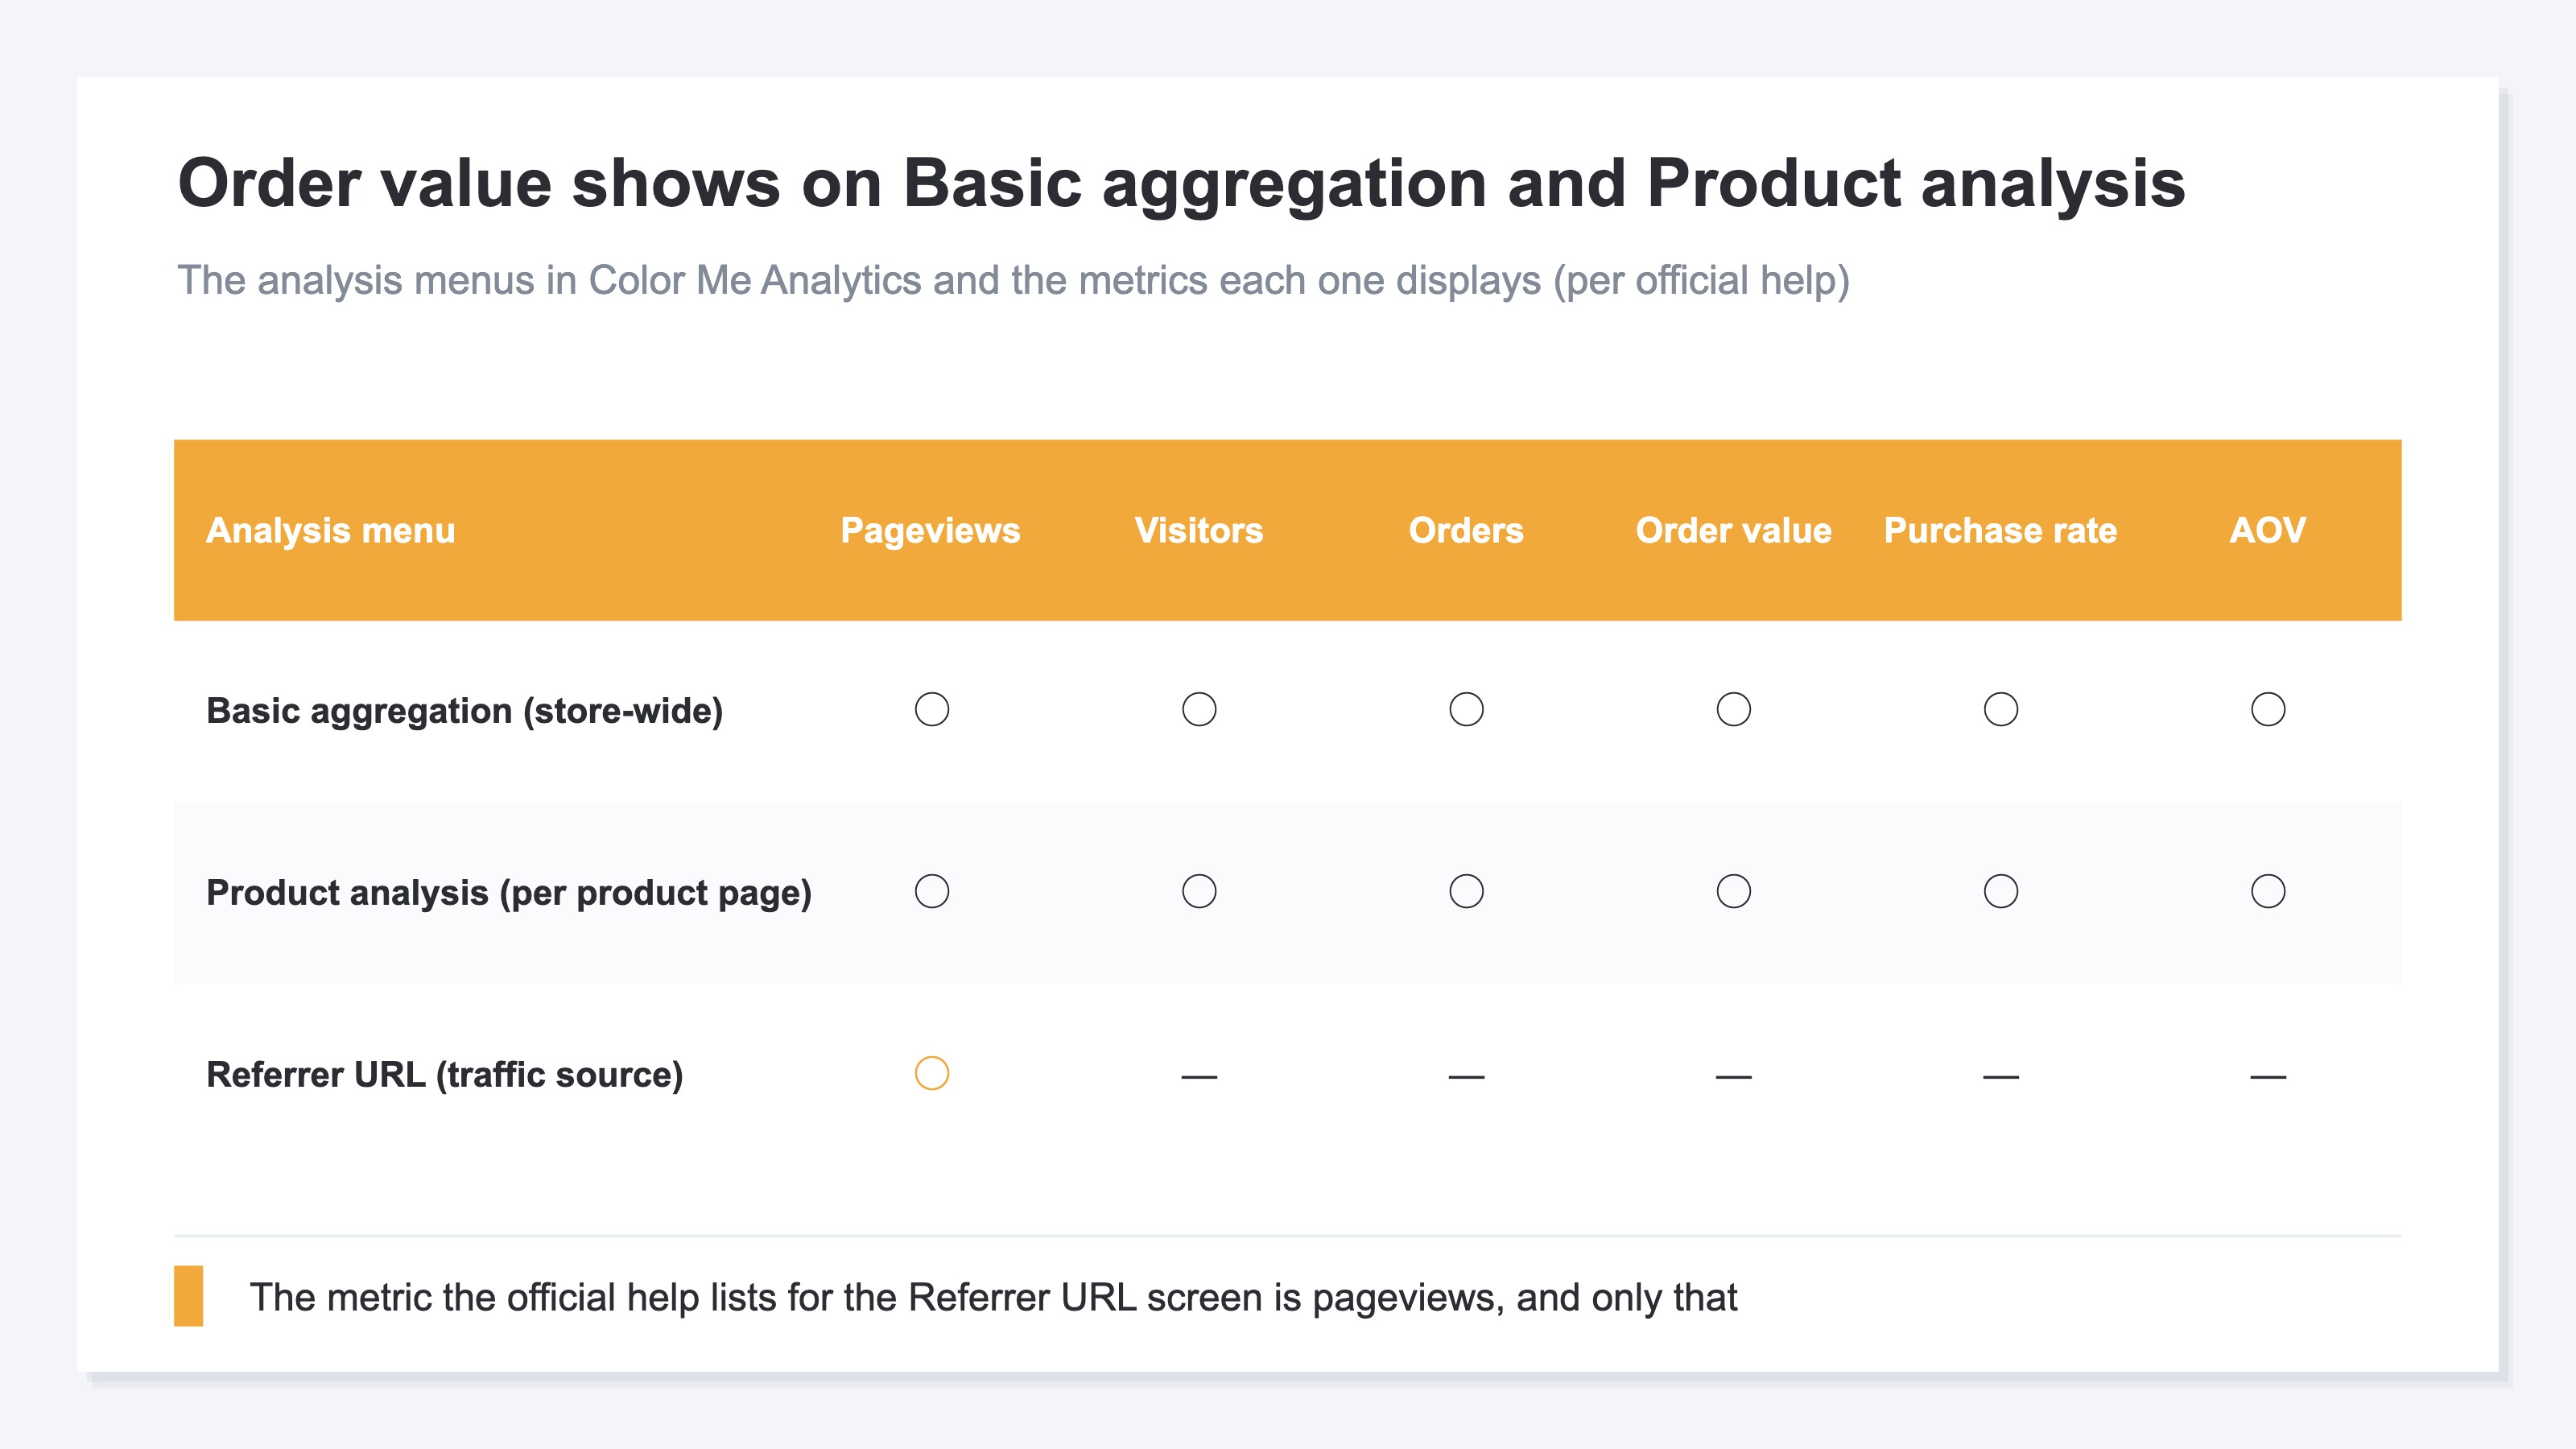Click the Referrer URL Order value dash

[1733, 1077]
